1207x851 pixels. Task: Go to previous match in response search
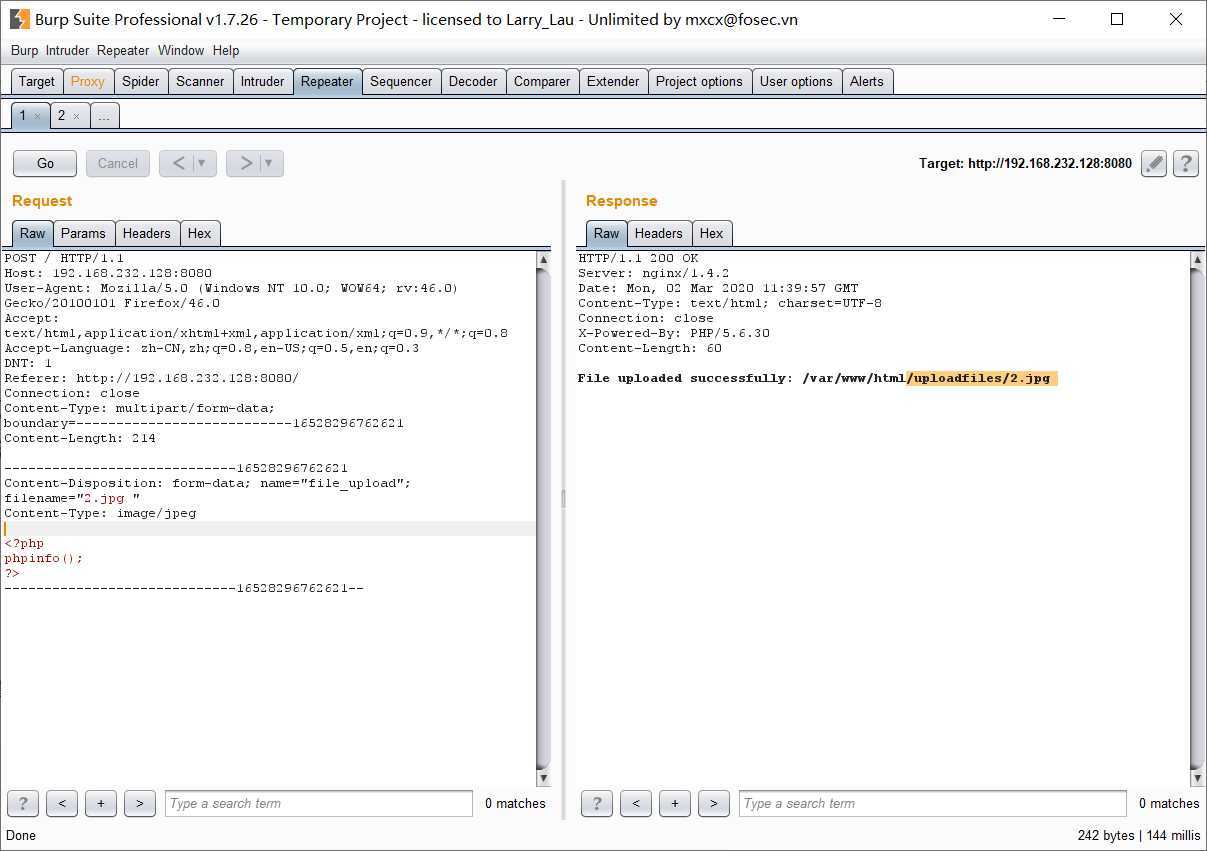click(x=636, y=803)
